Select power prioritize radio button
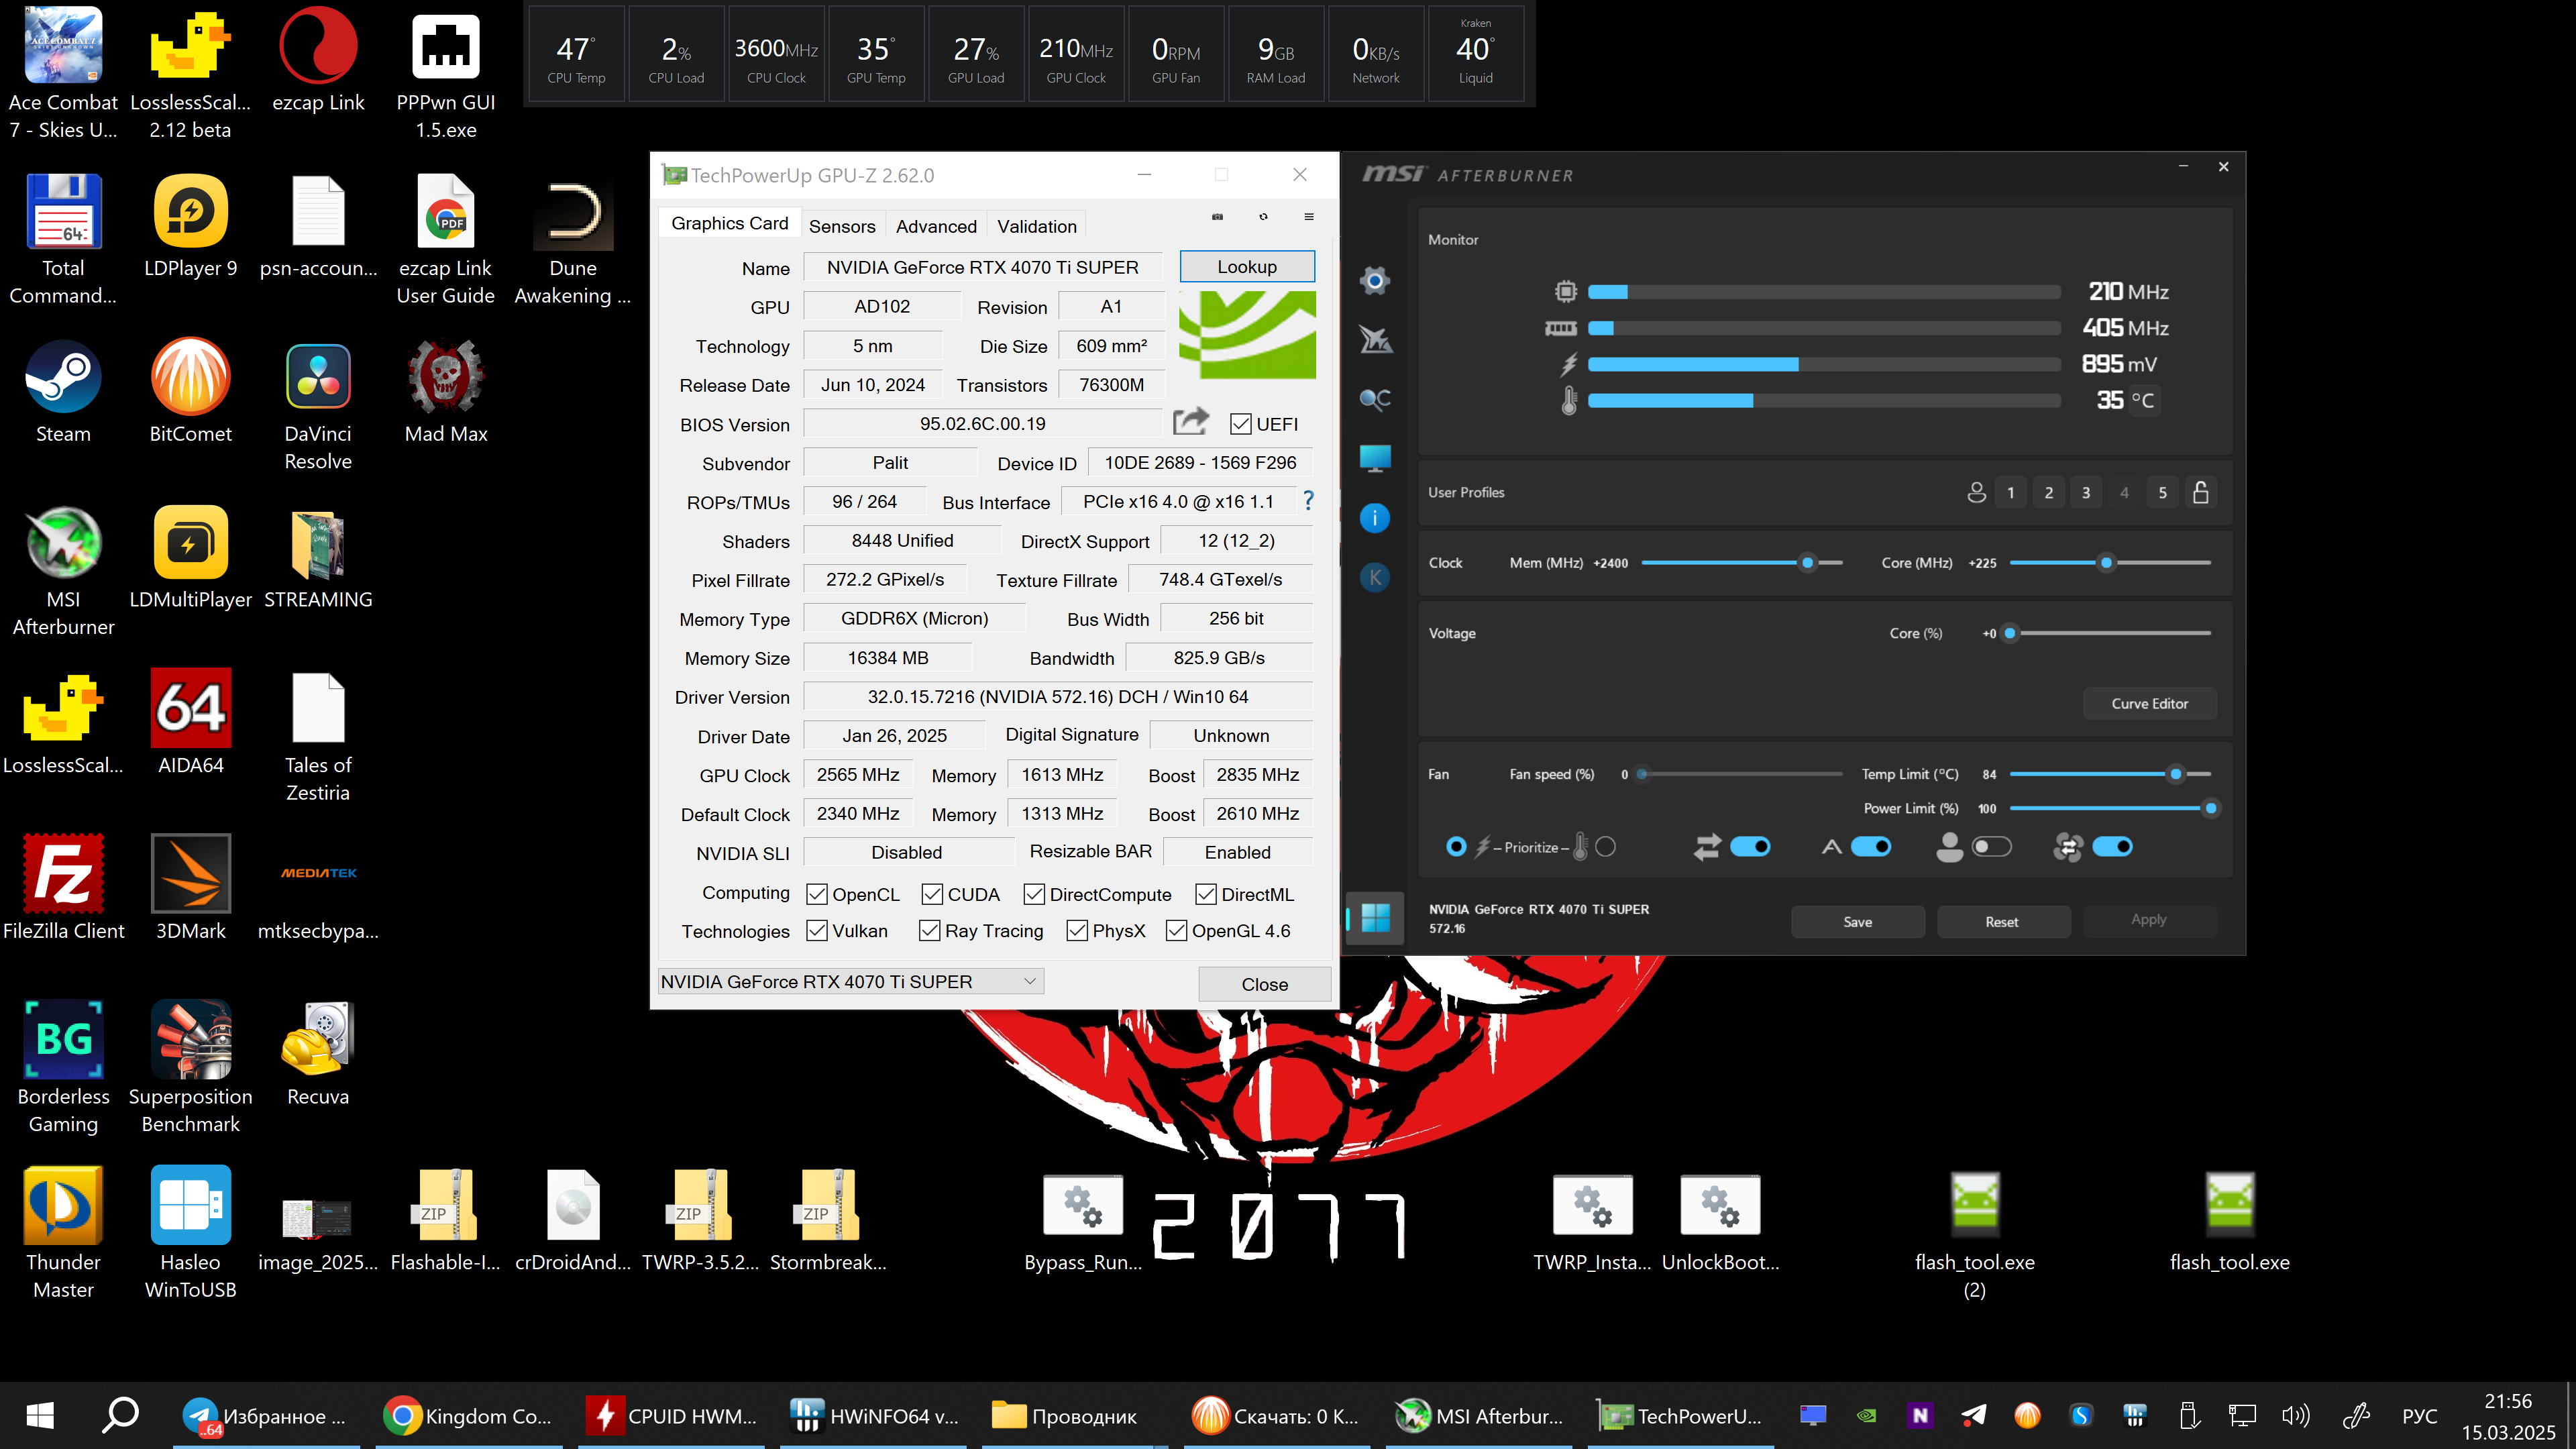Screen dimensions: 2576x1449 click(x=1456, y=847)
